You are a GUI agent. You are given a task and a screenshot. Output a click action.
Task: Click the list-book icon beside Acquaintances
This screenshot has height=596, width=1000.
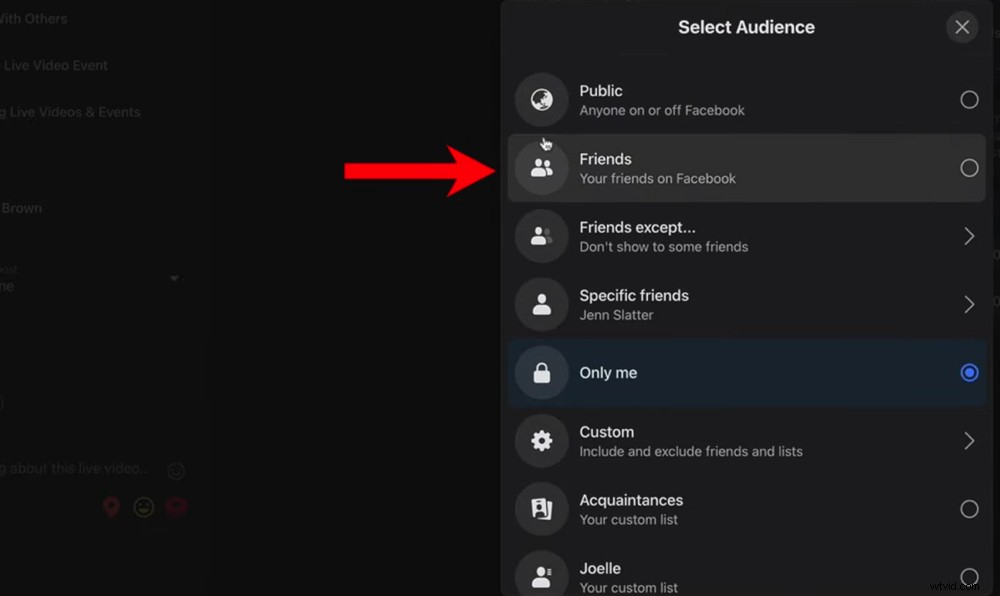(540, 509)
